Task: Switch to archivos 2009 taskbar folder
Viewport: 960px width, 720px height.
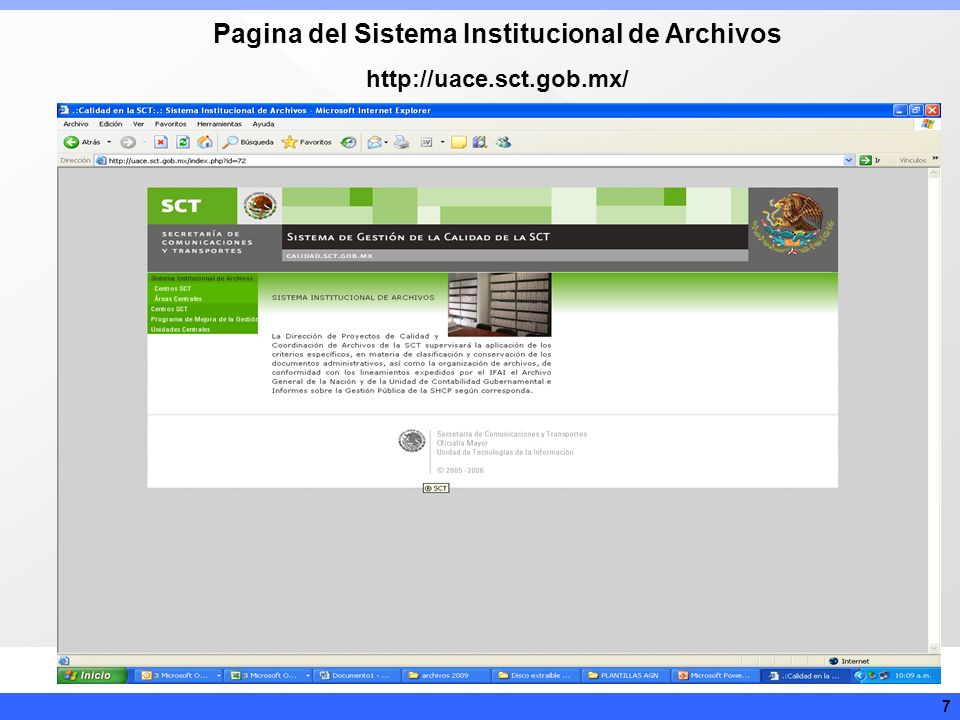Action: (x=446, y=676)
